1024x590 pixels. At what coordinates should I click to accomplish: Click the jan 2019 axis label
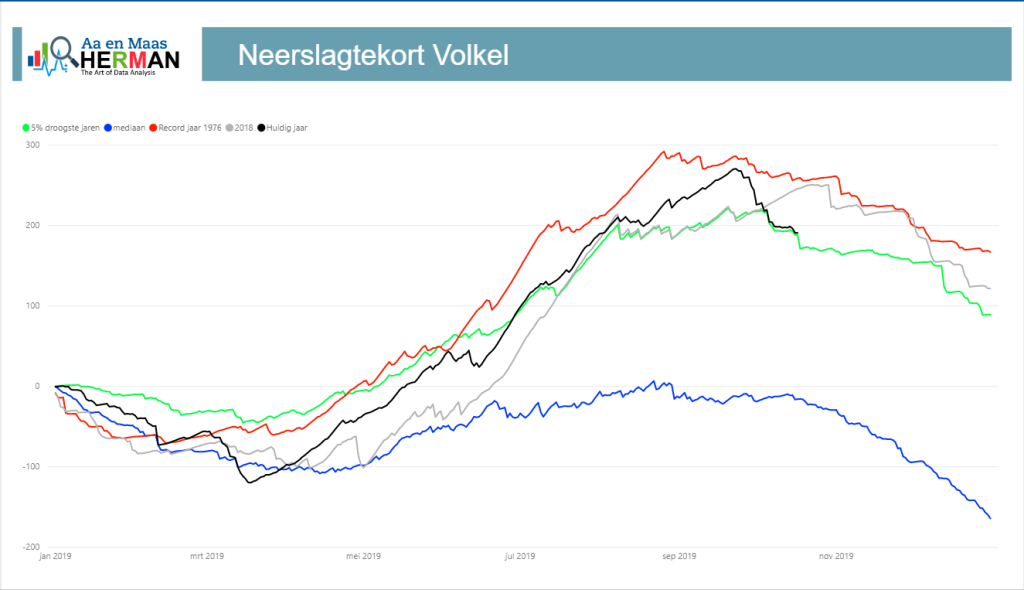56,556
